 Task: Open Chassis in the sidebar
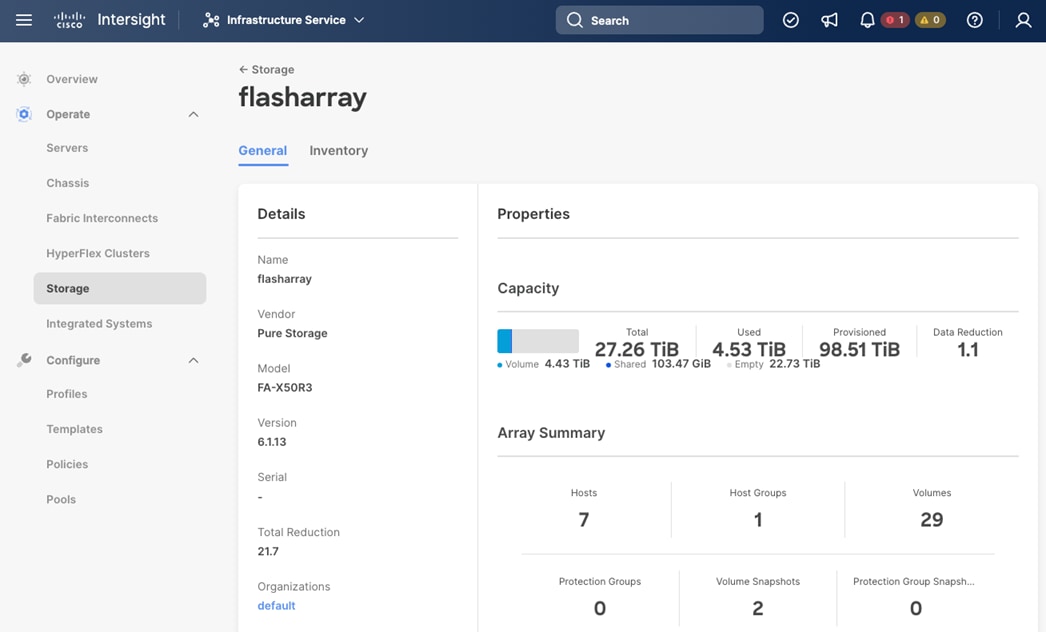(x=67, y=183)
